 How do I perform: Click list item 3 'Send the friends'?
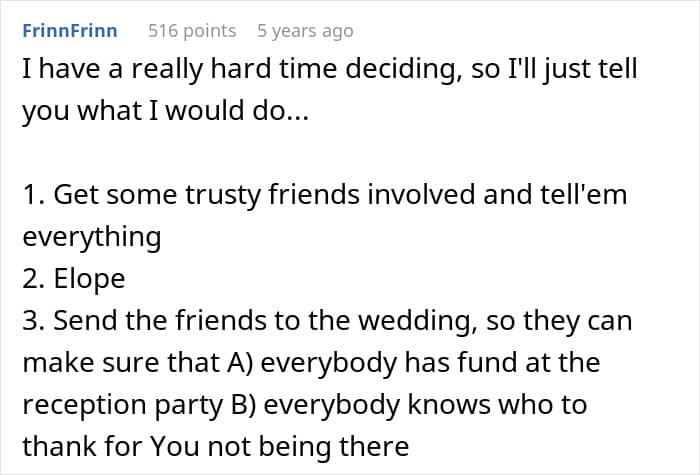[x=326, y=321]
